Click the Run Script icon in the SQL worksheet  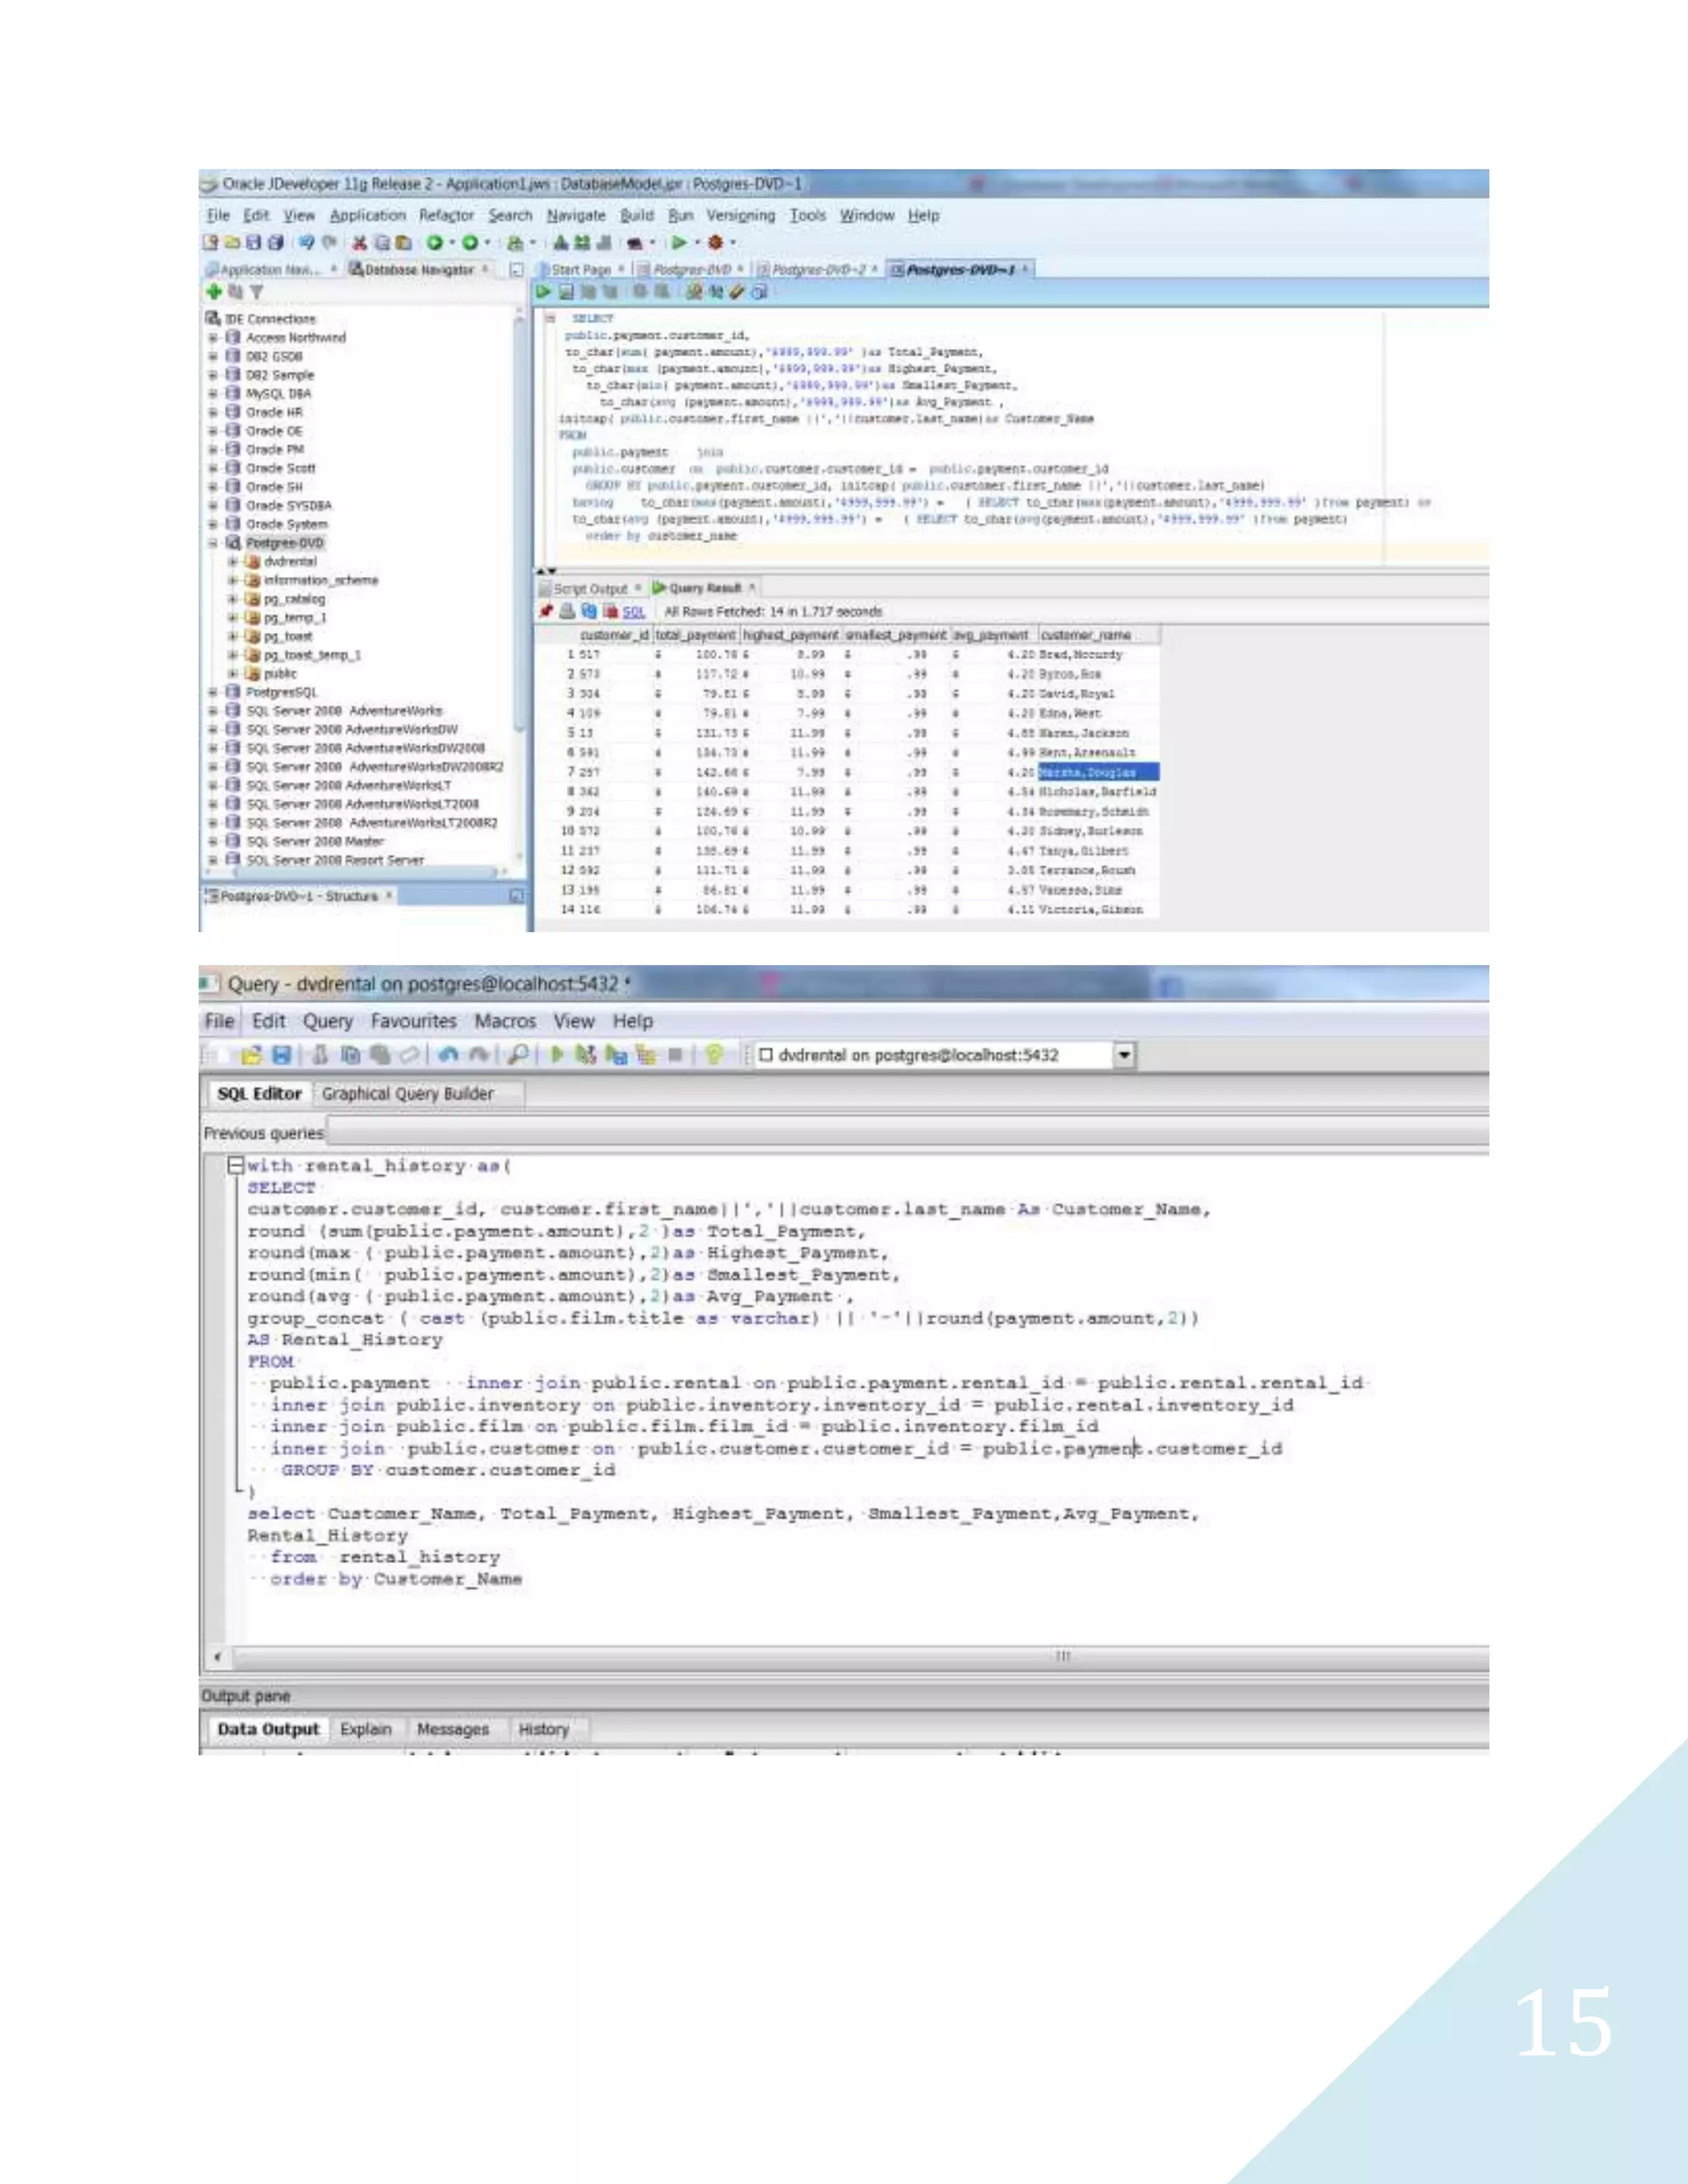click(x=566, y=292)
